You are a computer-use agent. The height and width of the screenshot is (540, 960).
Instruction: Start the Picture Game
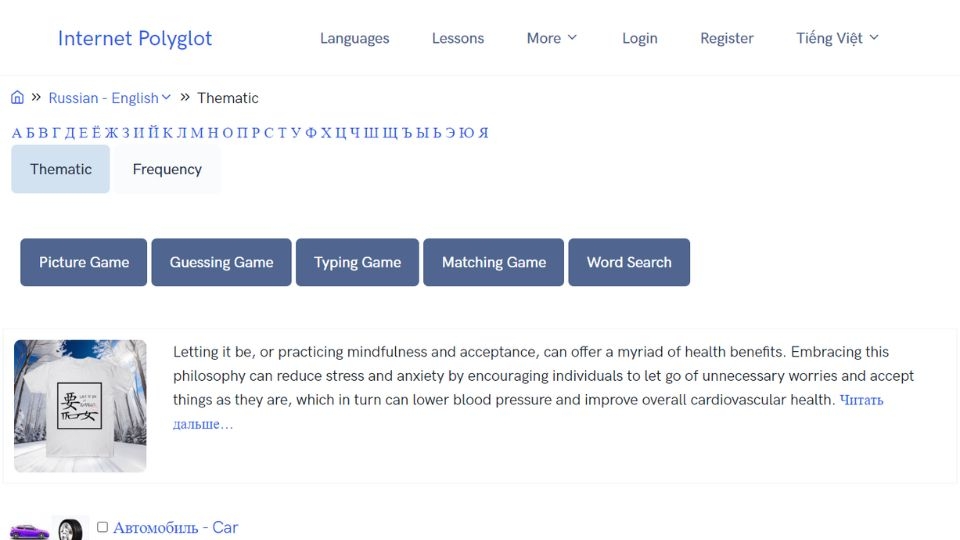click(84, 262)
